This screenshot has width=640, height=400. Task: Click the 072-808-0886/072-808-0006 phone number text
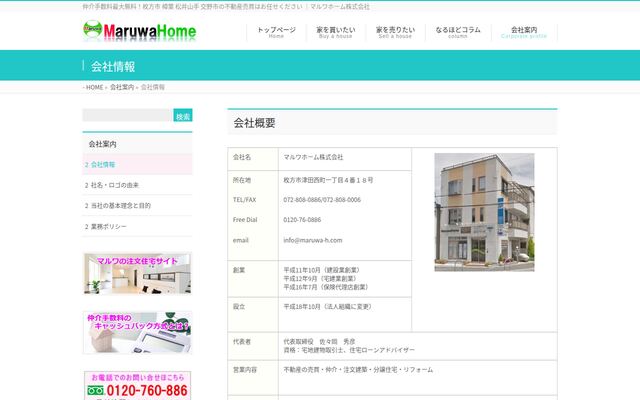click(322, 200)
